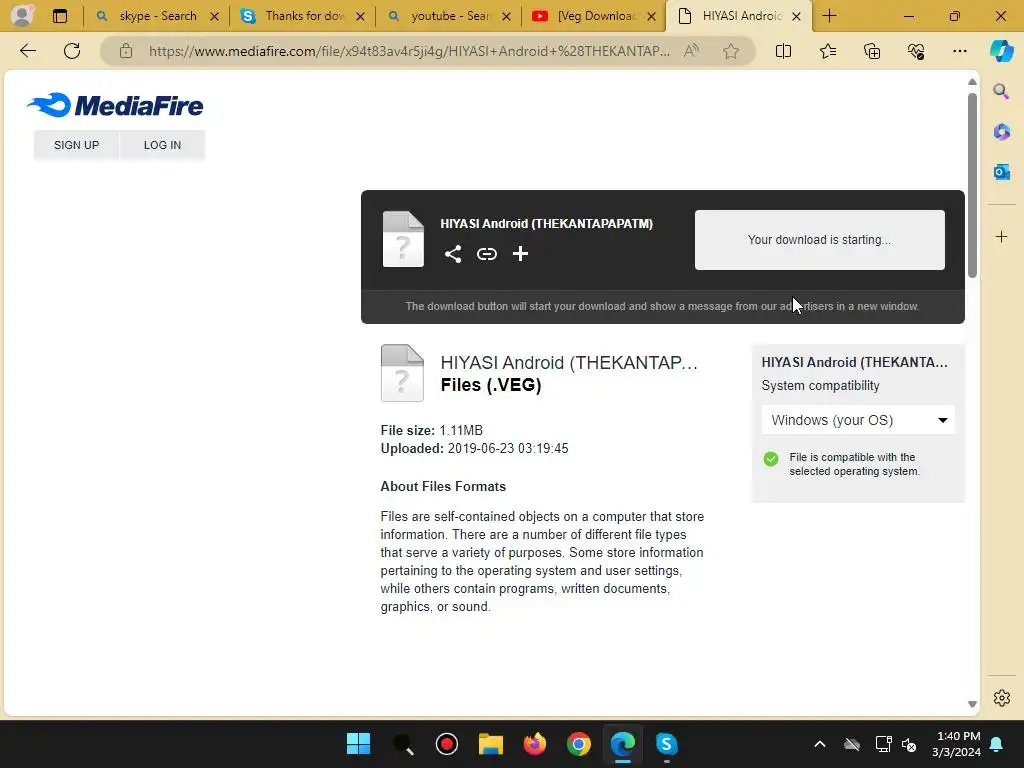The width and height of the screenshot is (1024, 768).
Task: Click the sidebar Search icon
Action: [1001, 91]
